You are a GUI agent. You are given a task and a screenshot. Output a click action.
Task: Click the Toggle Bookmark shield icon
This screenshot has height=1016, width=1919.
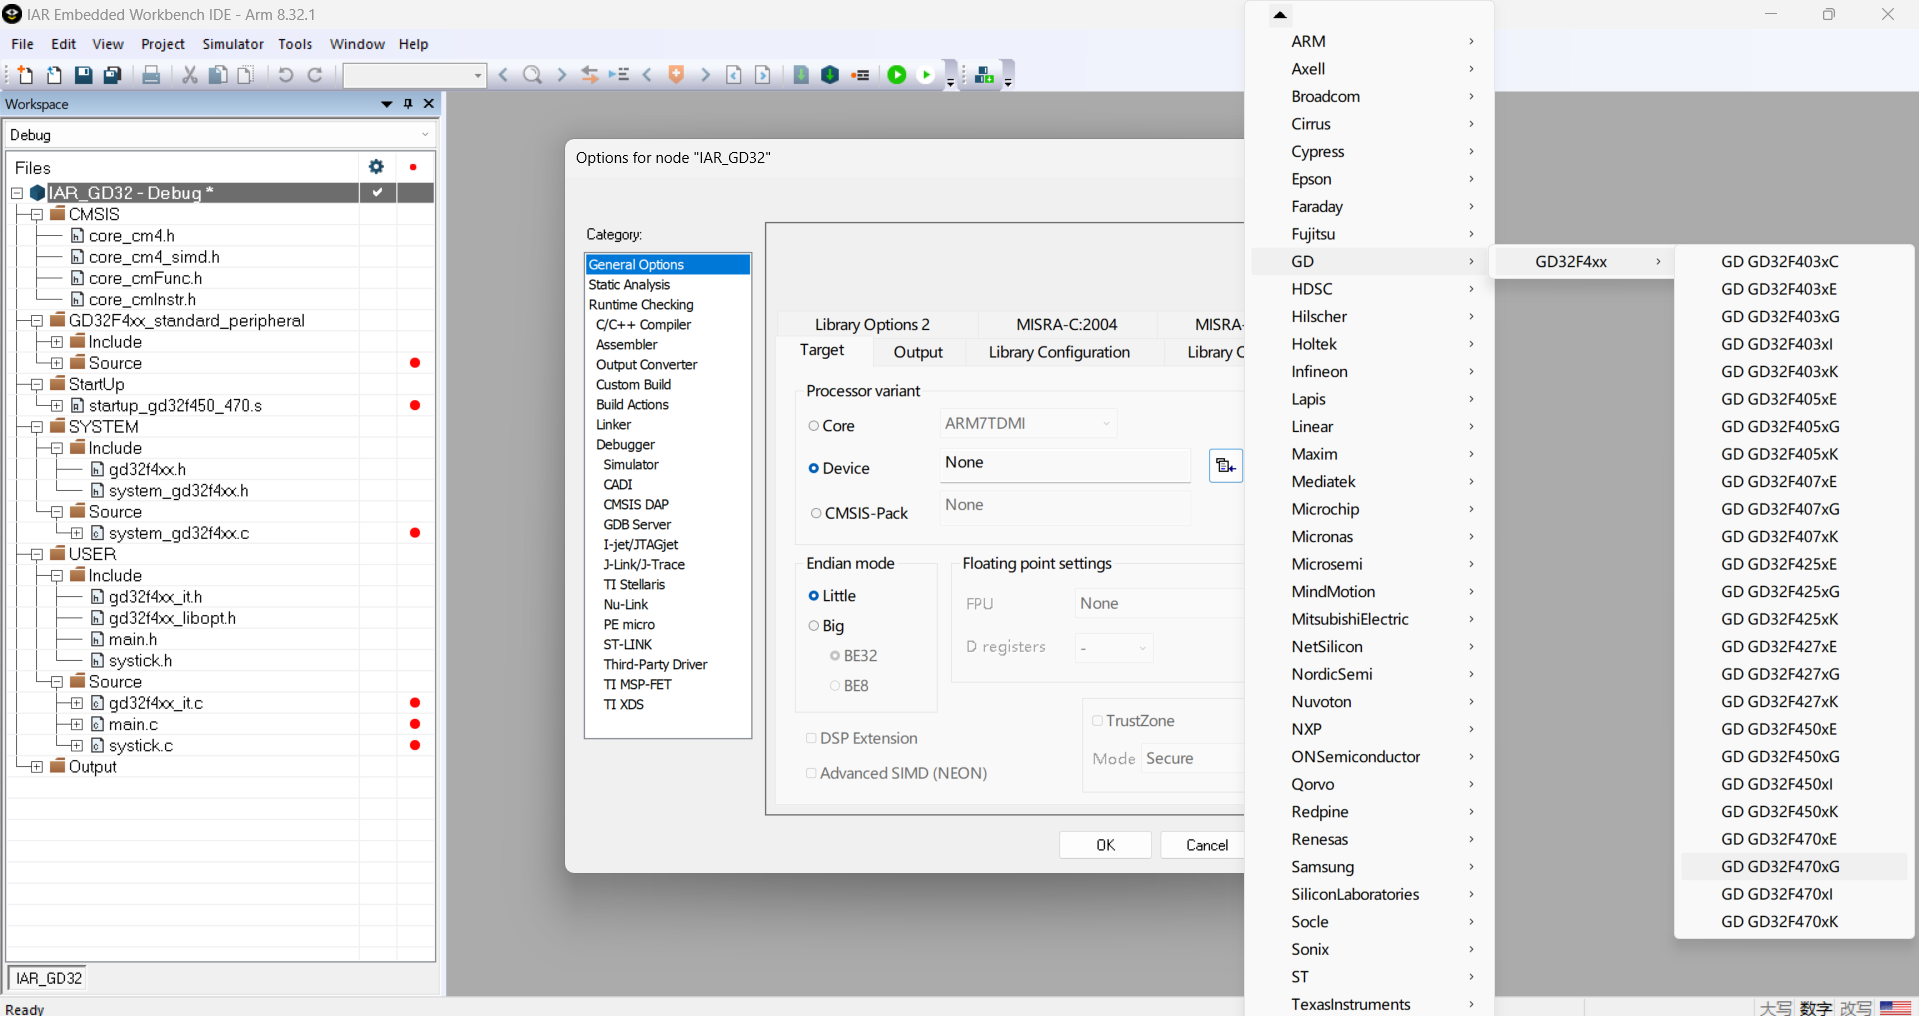click(x=677, y=75)
